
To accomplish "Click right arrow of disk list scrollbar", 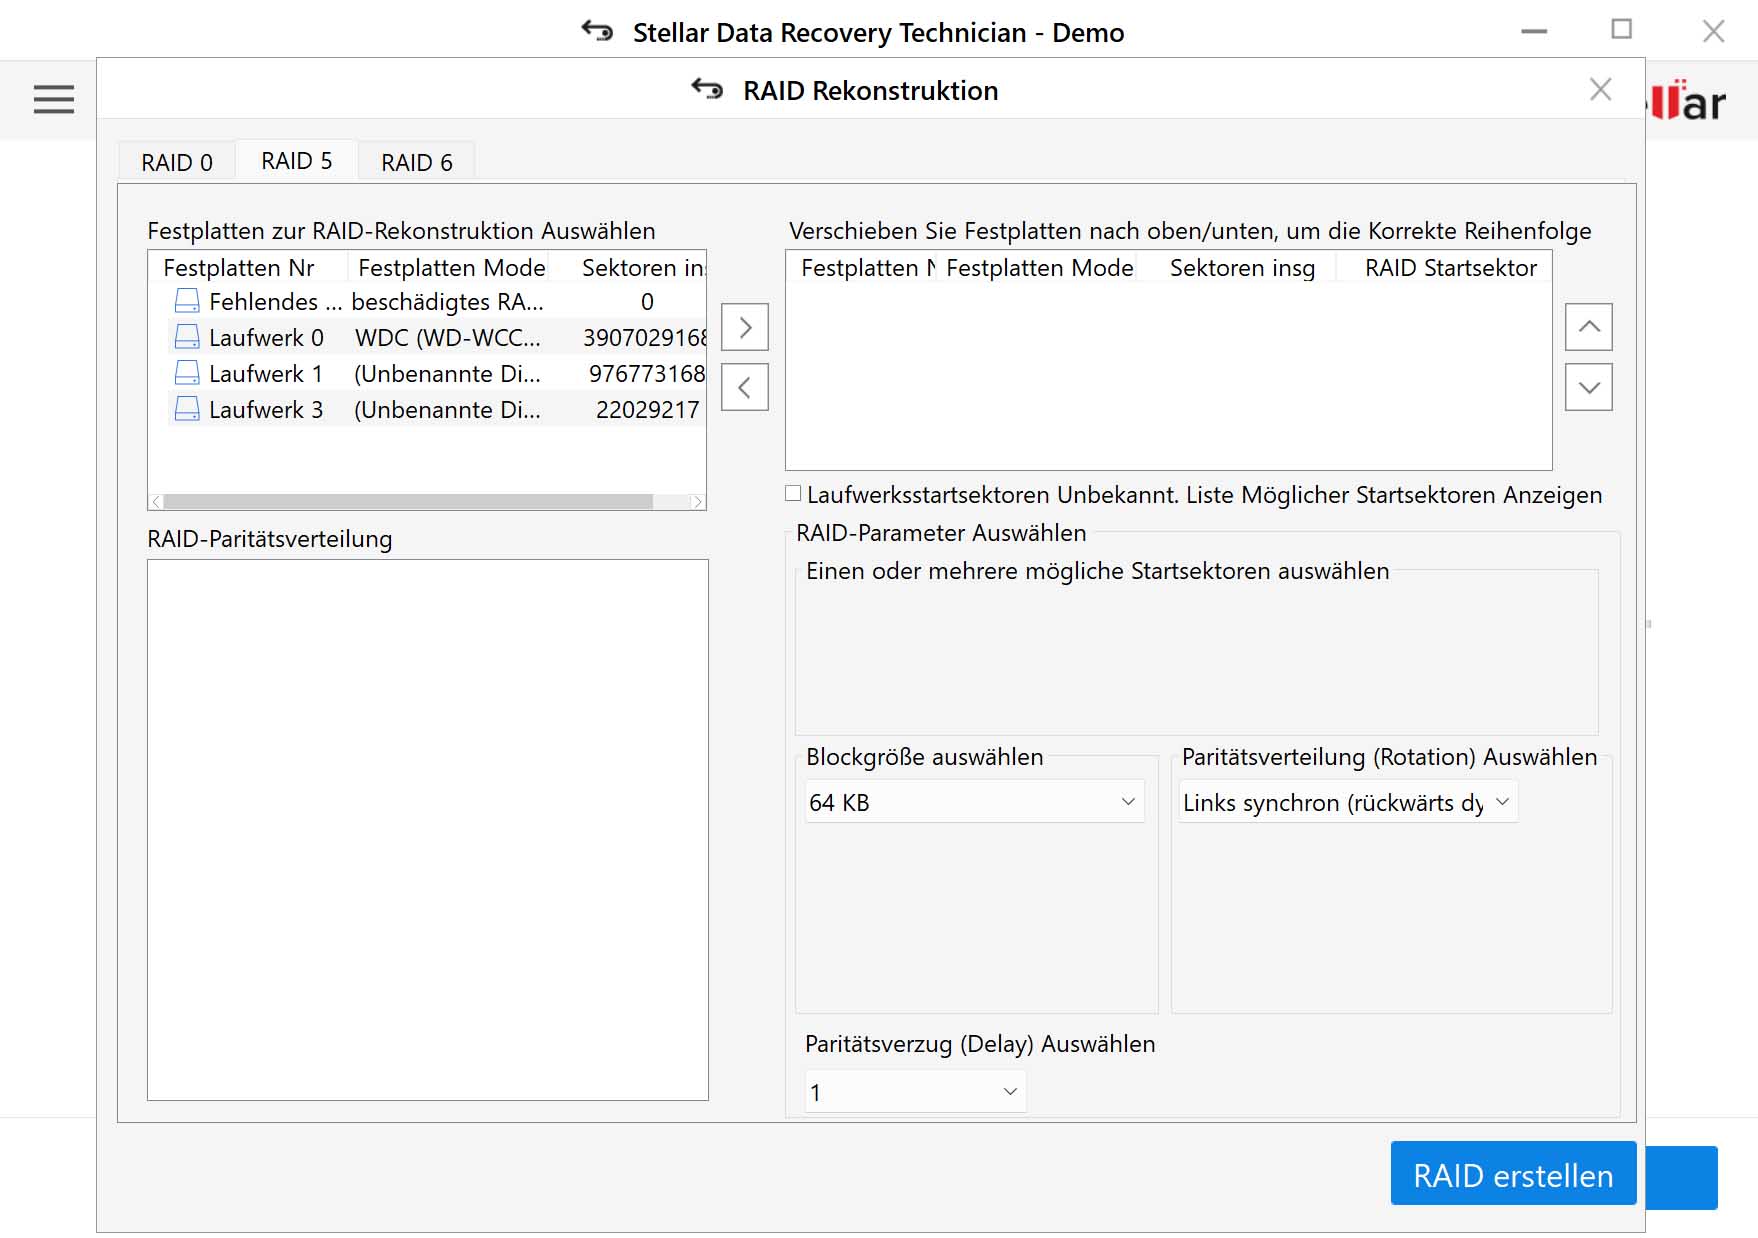I will point(697,501).
